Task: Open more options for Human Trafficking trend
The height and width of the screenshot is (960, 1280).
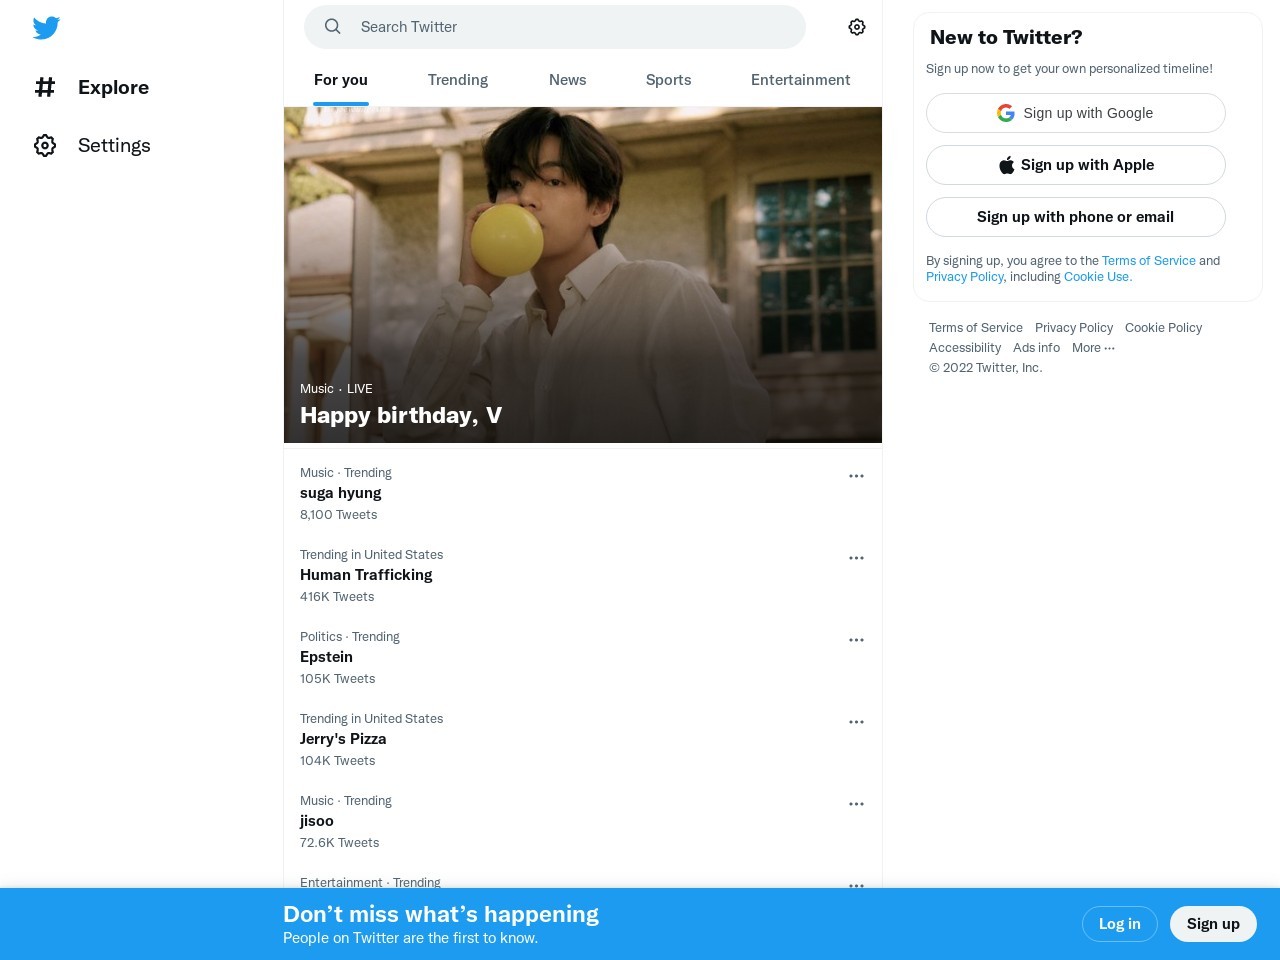Action: click(x=856, y=558)
